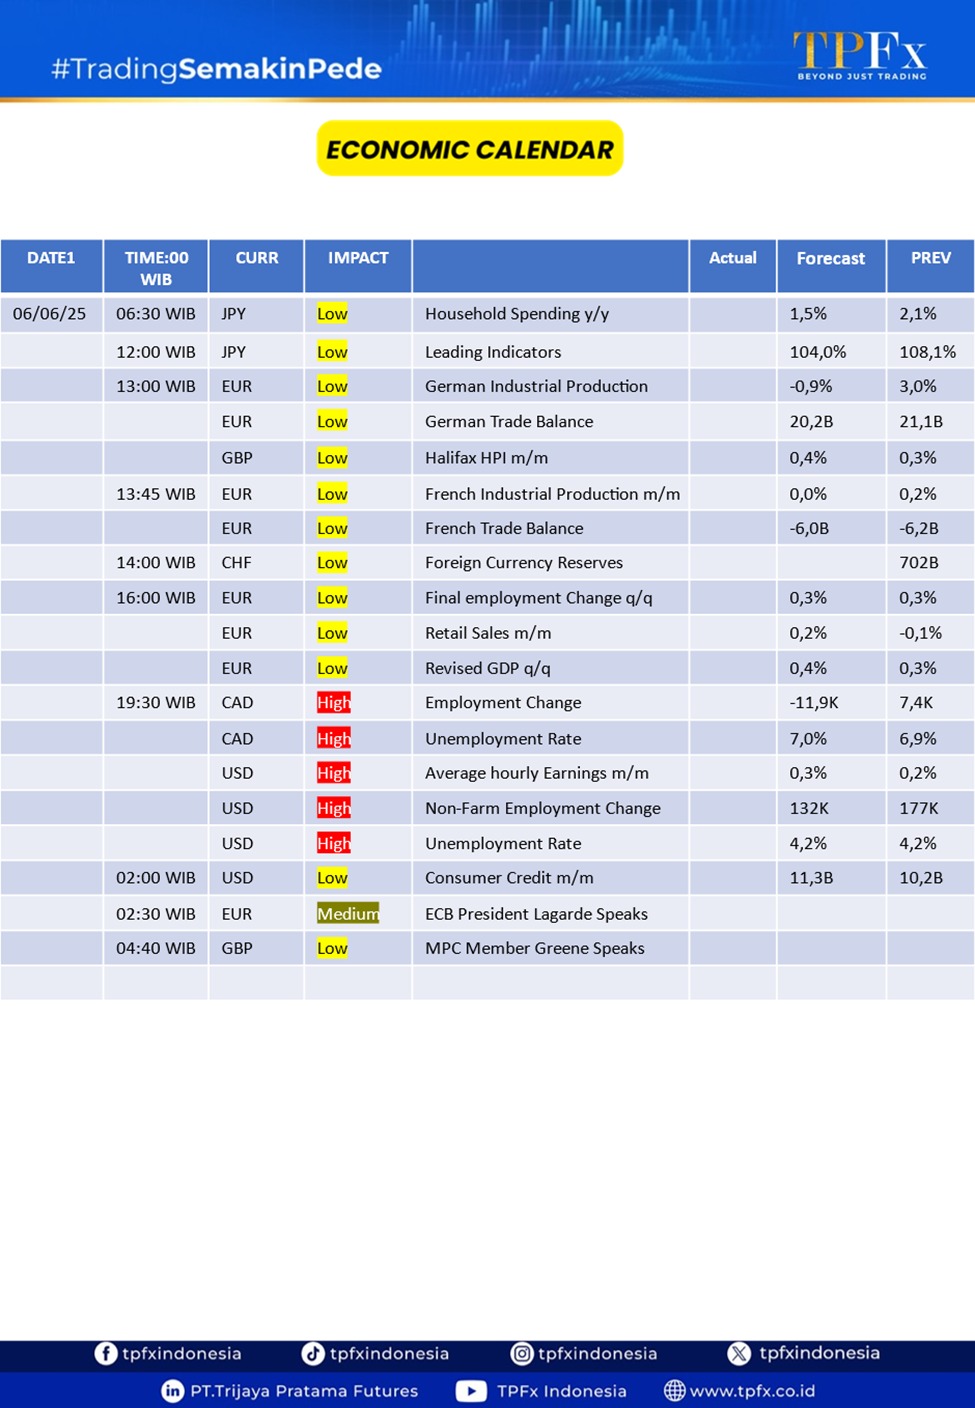The height and width of the screenshot is (1408, 975).
Task: Click the 06/06/25 date cell
Action: (50, 313)
